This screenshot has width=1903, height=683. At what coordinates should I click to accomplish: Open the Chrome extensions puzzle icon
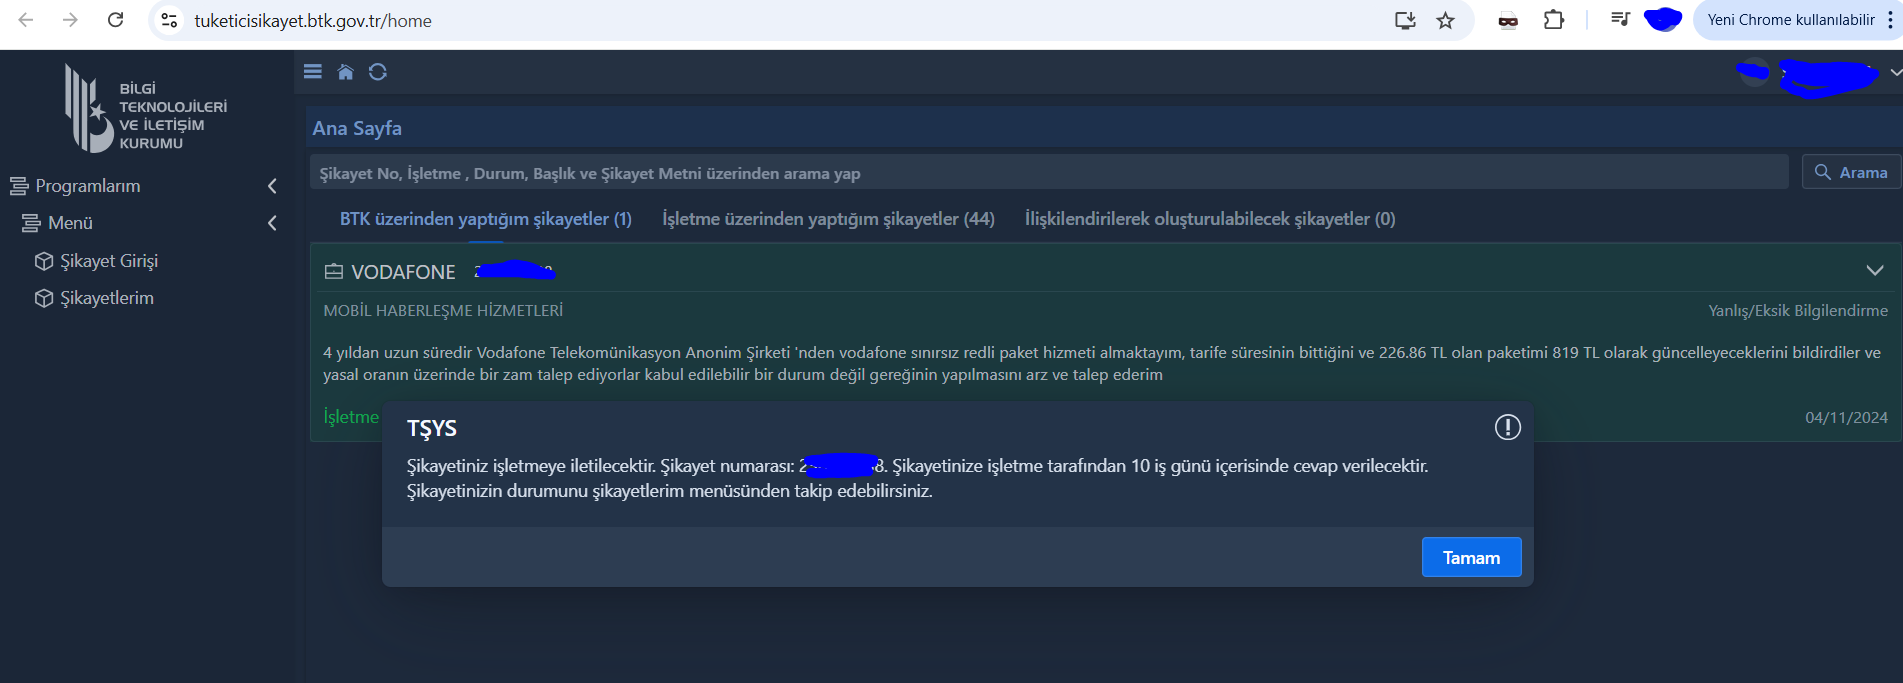coord(1554,20)
